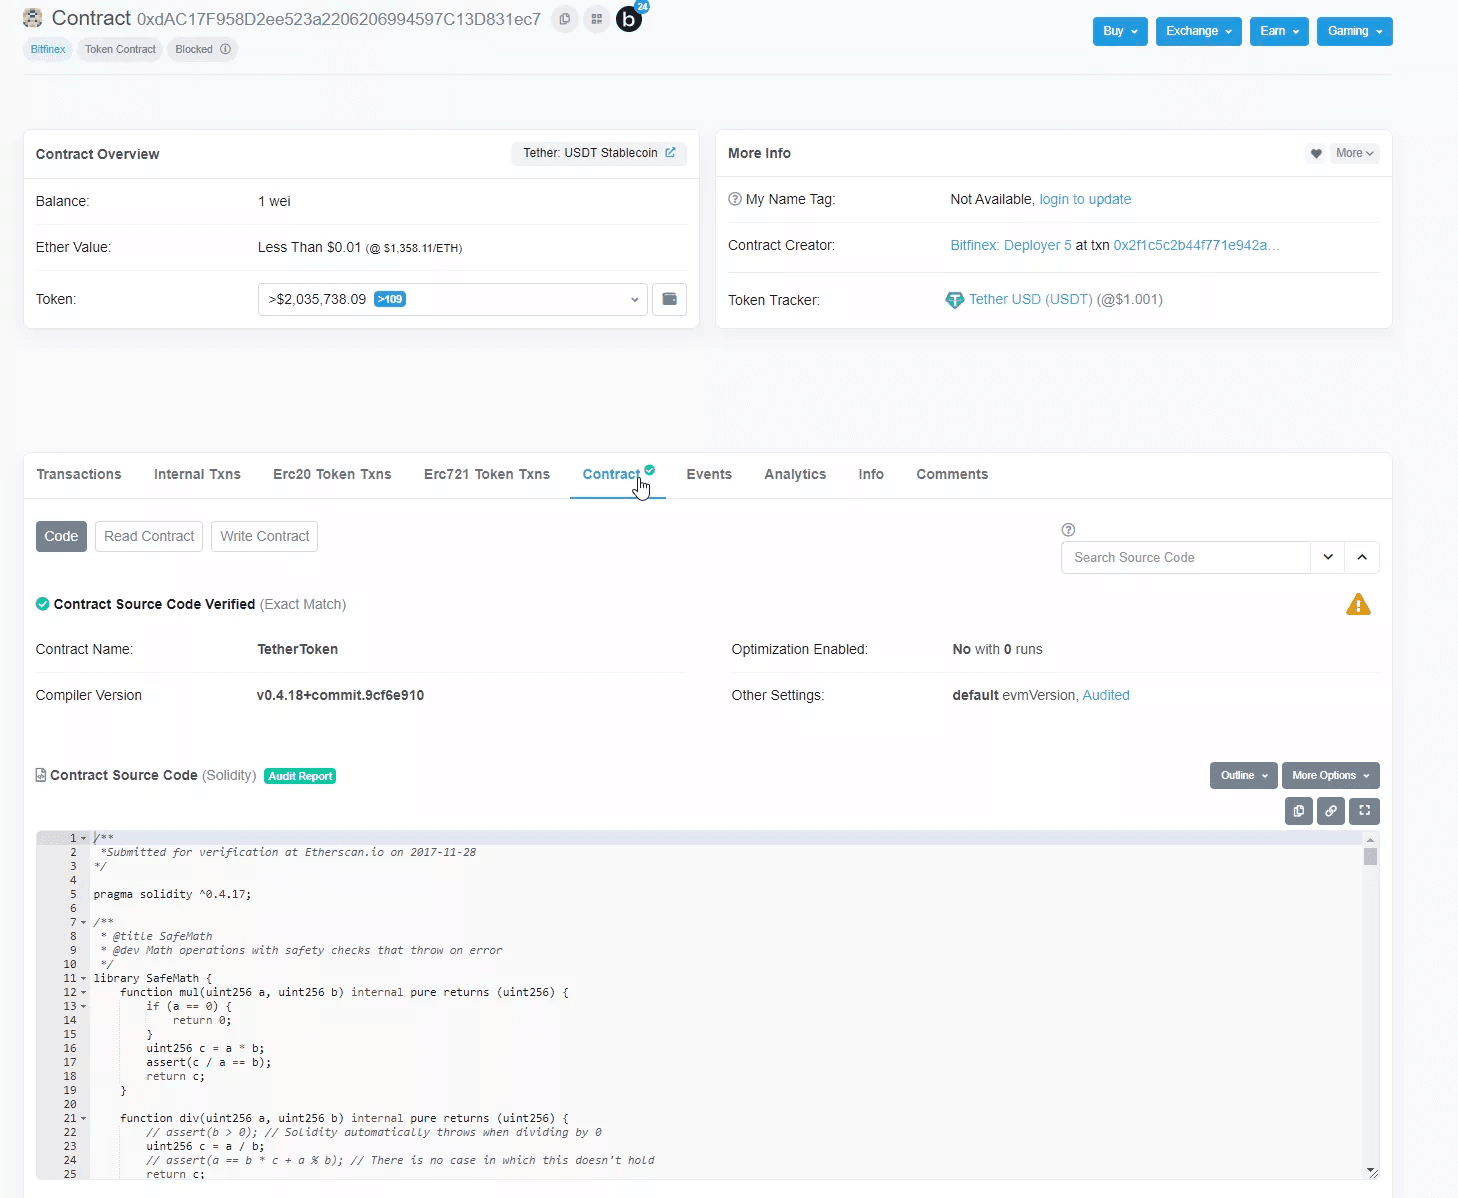Expand the More dropdown in More Info

click(x=1355, y=153)
